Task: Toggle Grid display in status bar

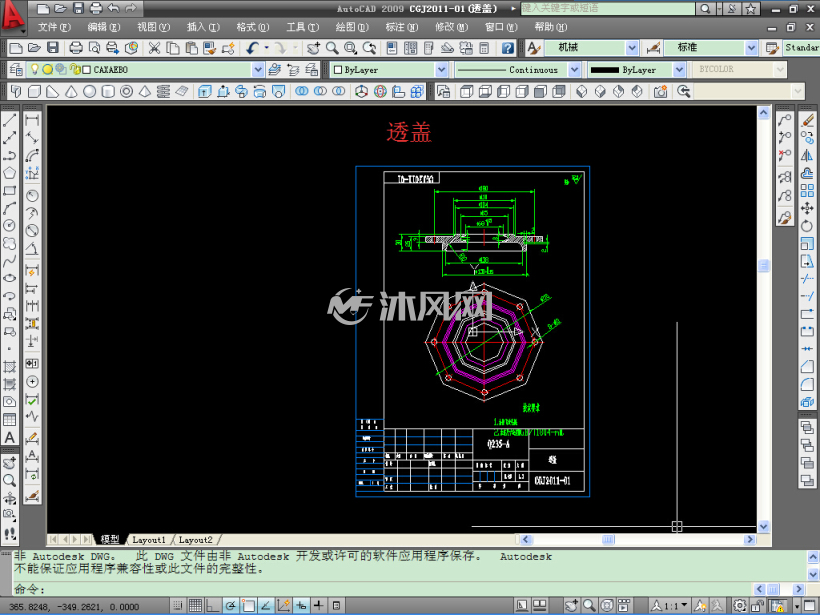Action: [196, 606]
